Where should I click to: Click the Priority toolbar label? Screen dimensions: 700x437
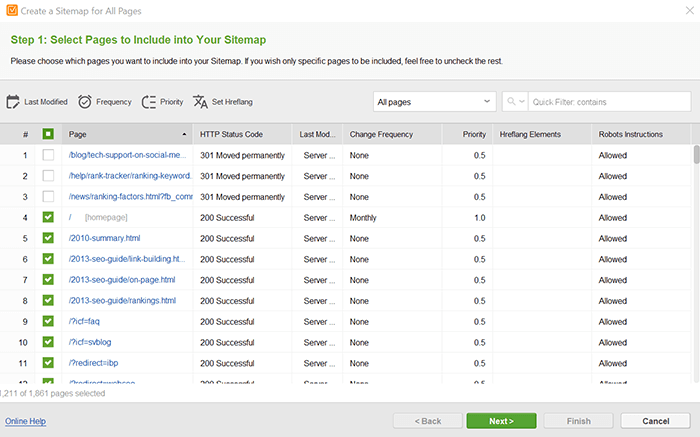(172, 102)
